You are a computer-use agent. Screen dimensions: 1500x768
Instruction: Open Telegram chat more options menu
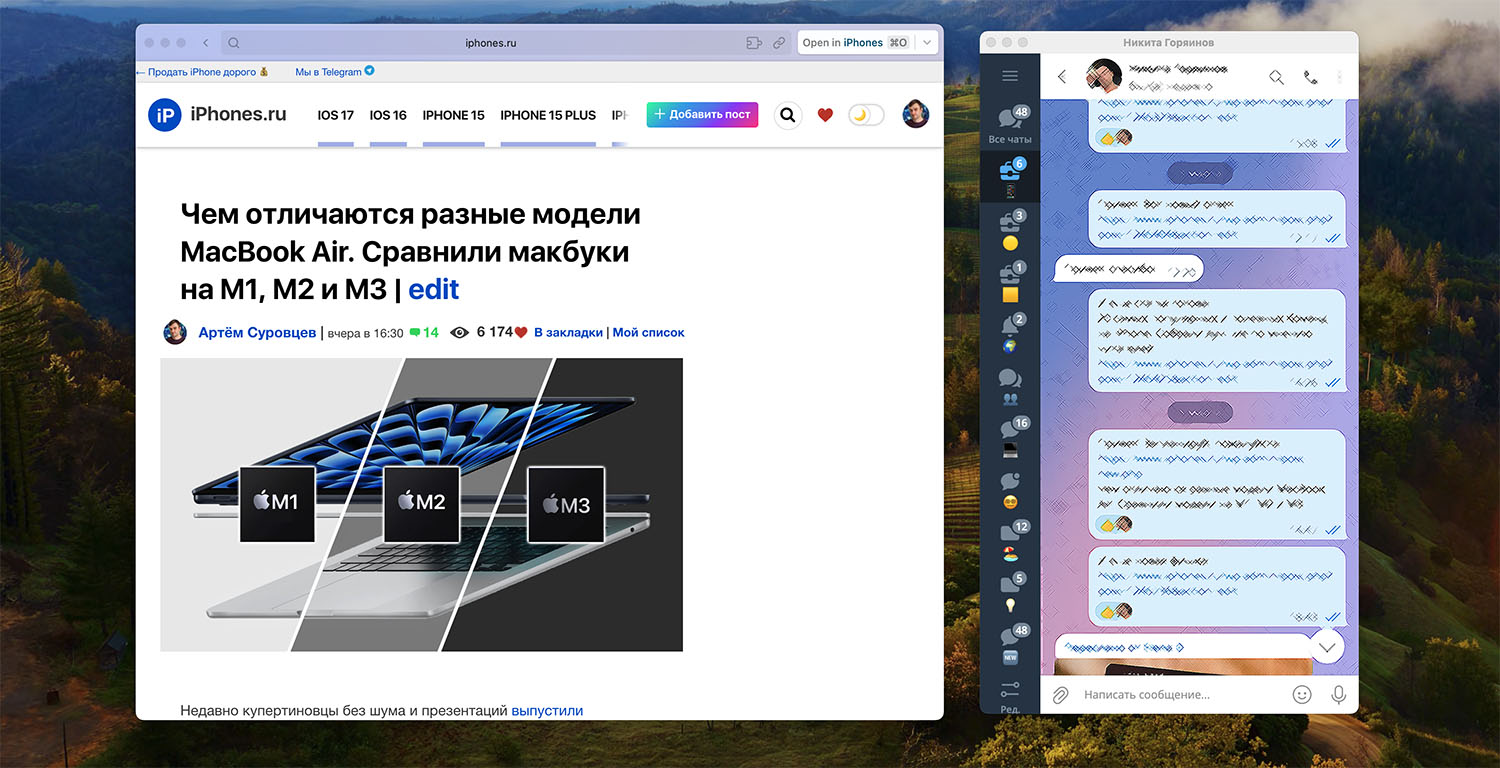(x=1340, y=77)
